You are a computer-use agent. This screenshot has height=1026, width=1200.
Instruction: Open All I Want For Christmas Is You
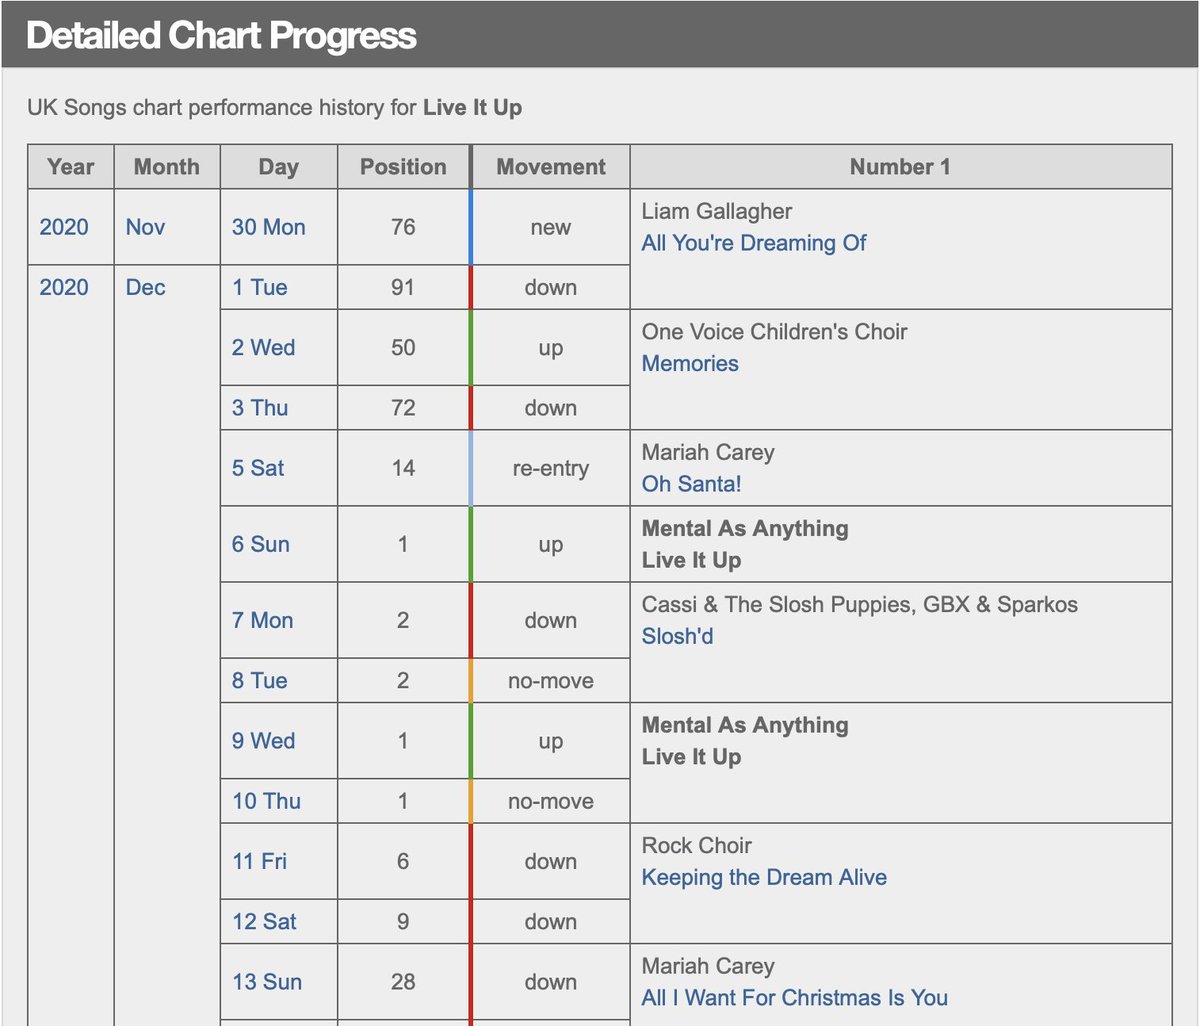pos(795,998)
